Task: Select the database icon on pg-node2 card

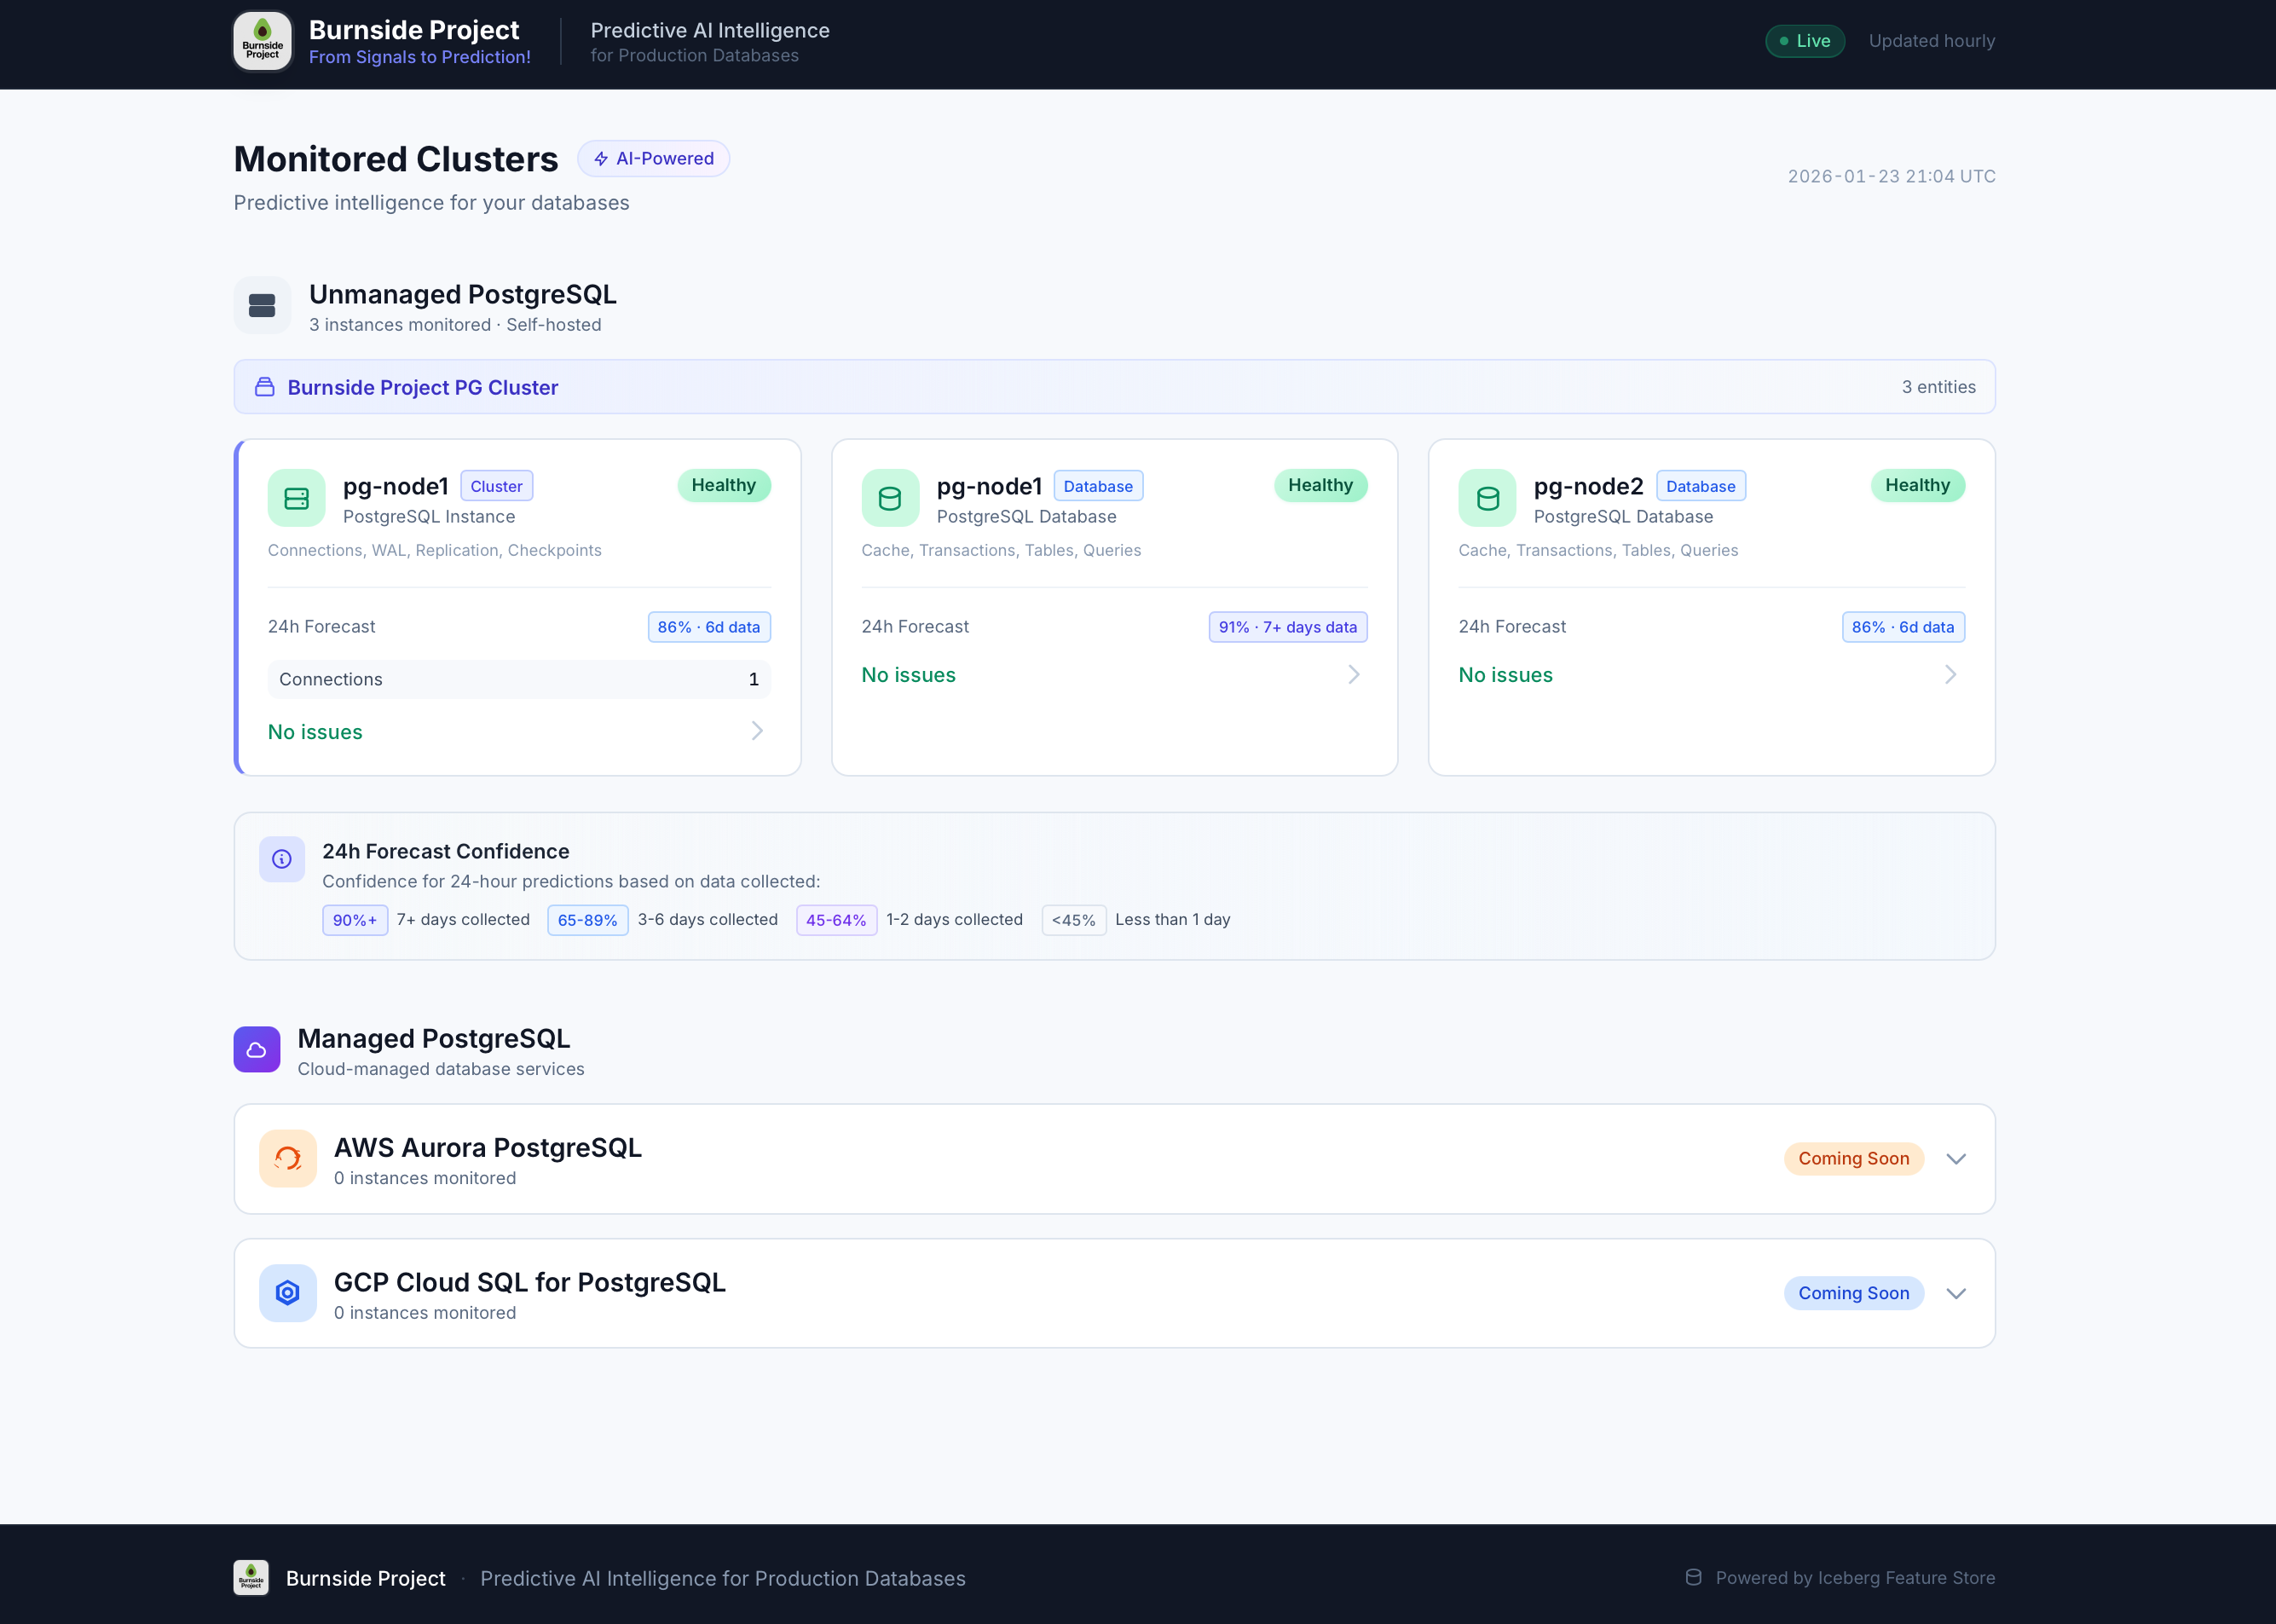Action: [1487, 497]
